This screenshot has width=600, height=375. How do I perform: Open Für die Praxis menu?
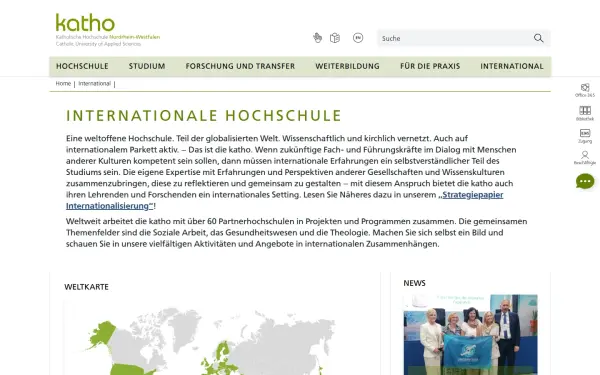coord(430,66)
